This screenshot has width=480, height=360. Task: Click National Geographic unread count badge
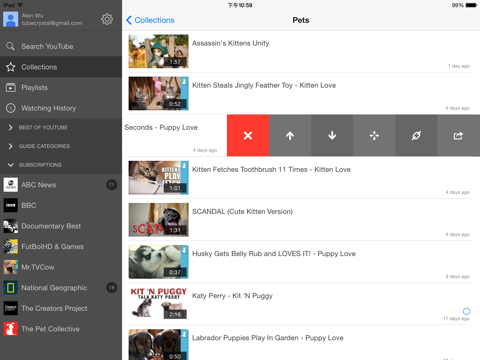(x=112, y=287)
